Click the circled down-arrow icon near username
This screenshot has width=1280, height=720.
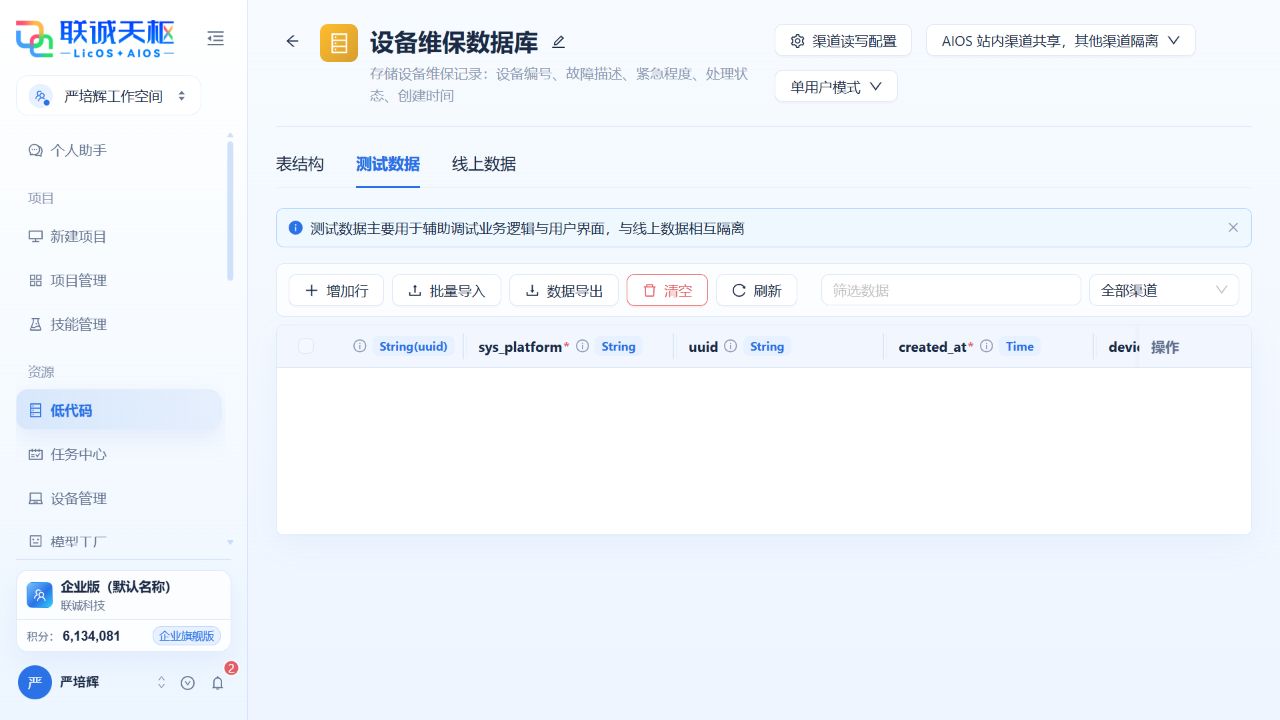coord(188,683)
